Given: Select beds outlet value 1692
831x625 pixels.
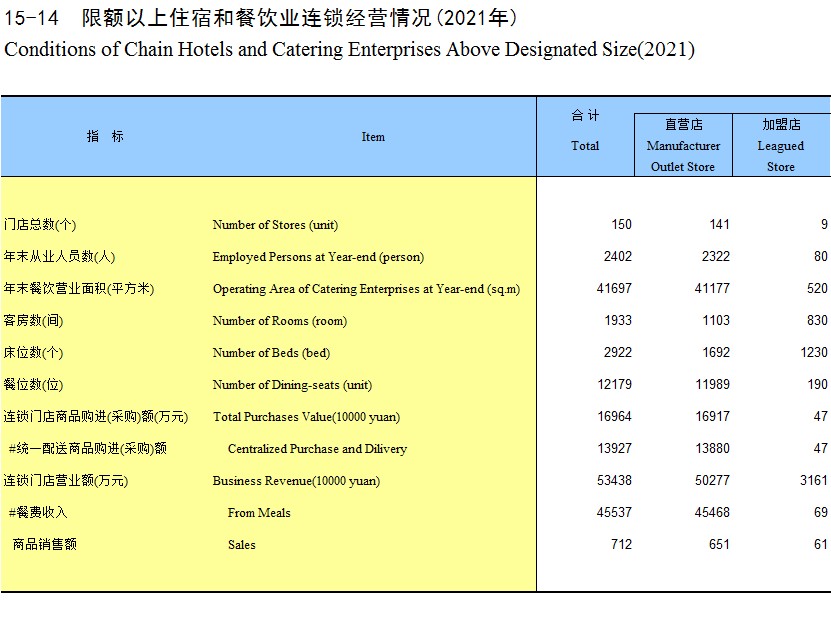Looking at the screenshot, I should [716, 352].
